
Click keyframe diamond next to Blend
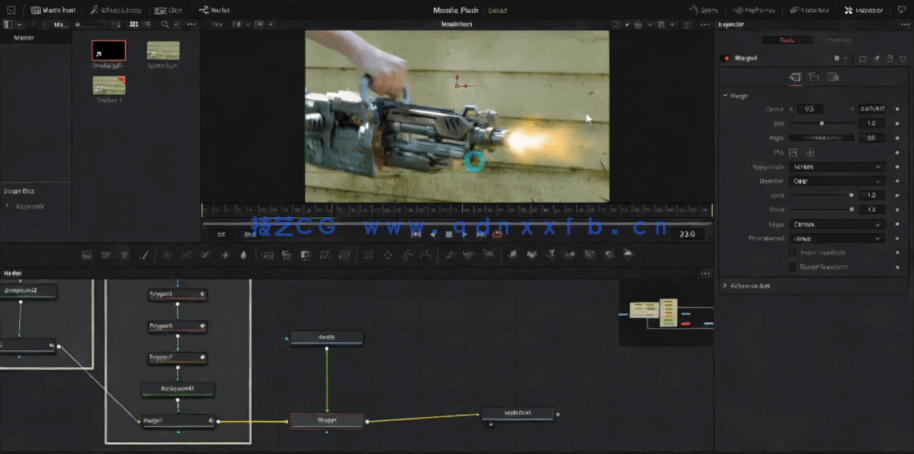898,209
